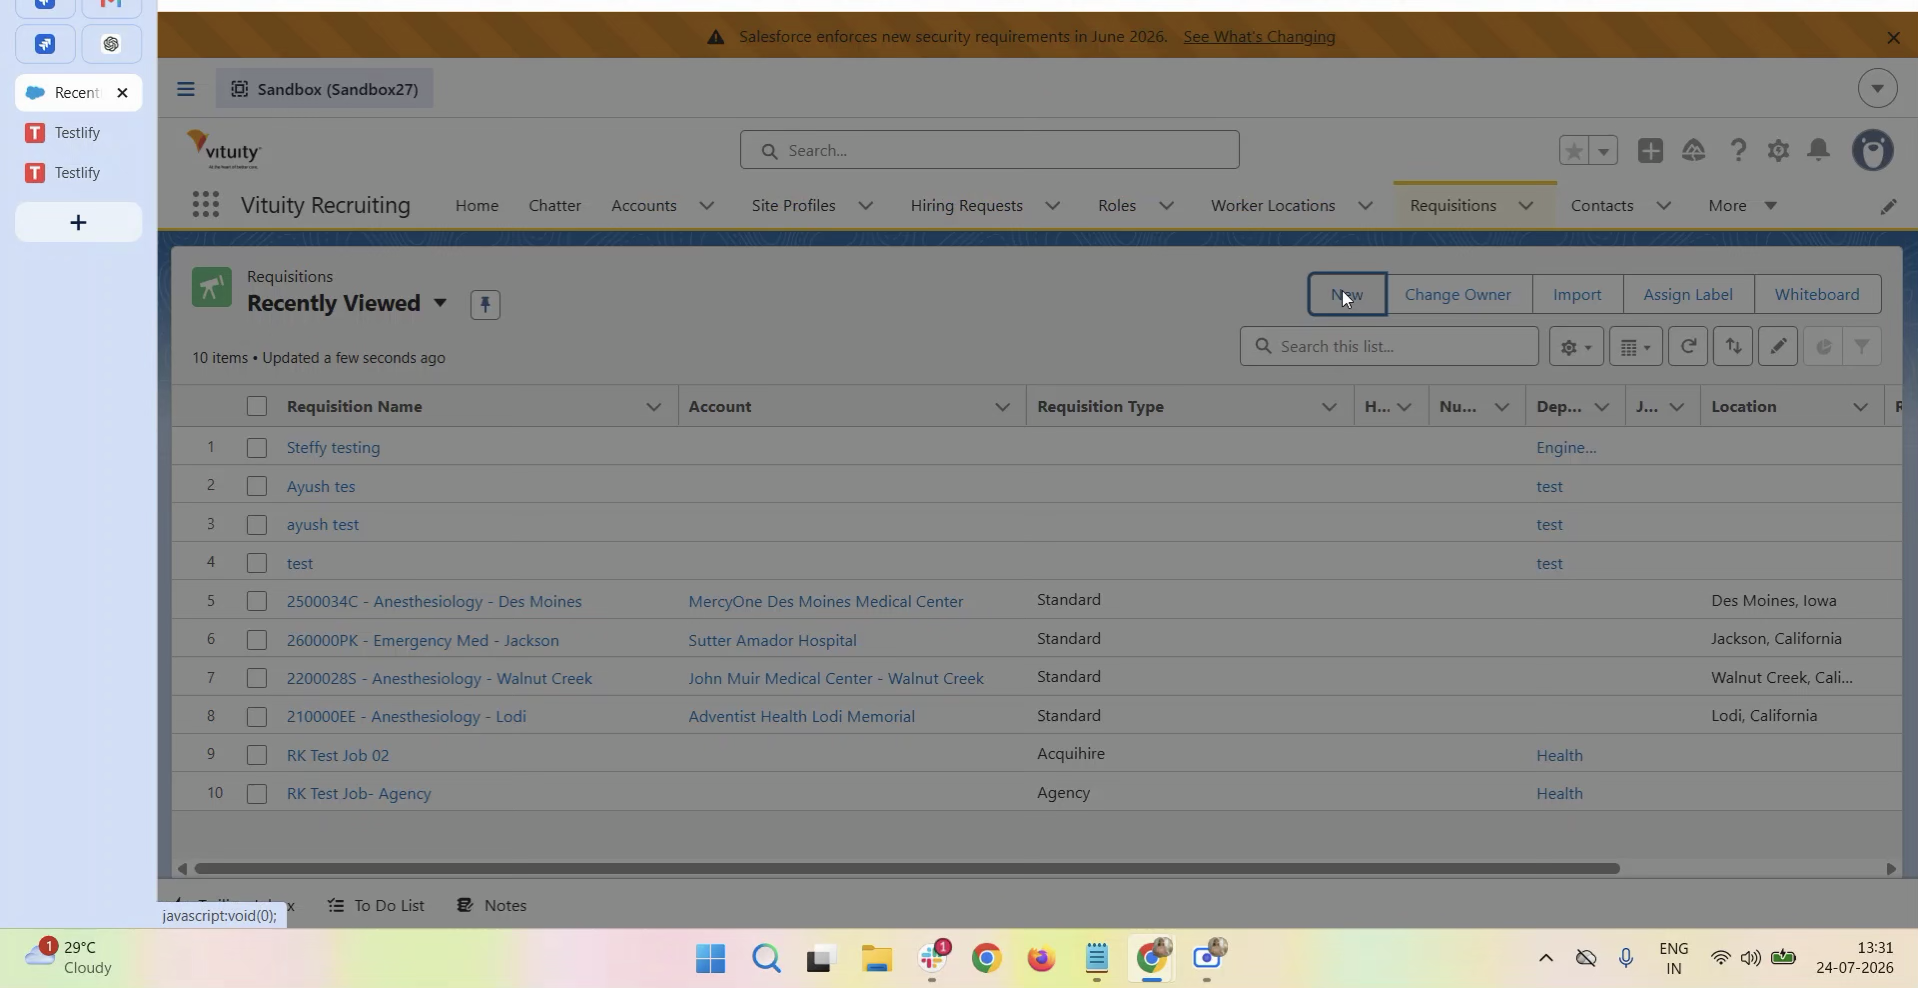
Task: Open the Salesforce Help question mark
Action: pyautogui.click(x=1738, y=150)
